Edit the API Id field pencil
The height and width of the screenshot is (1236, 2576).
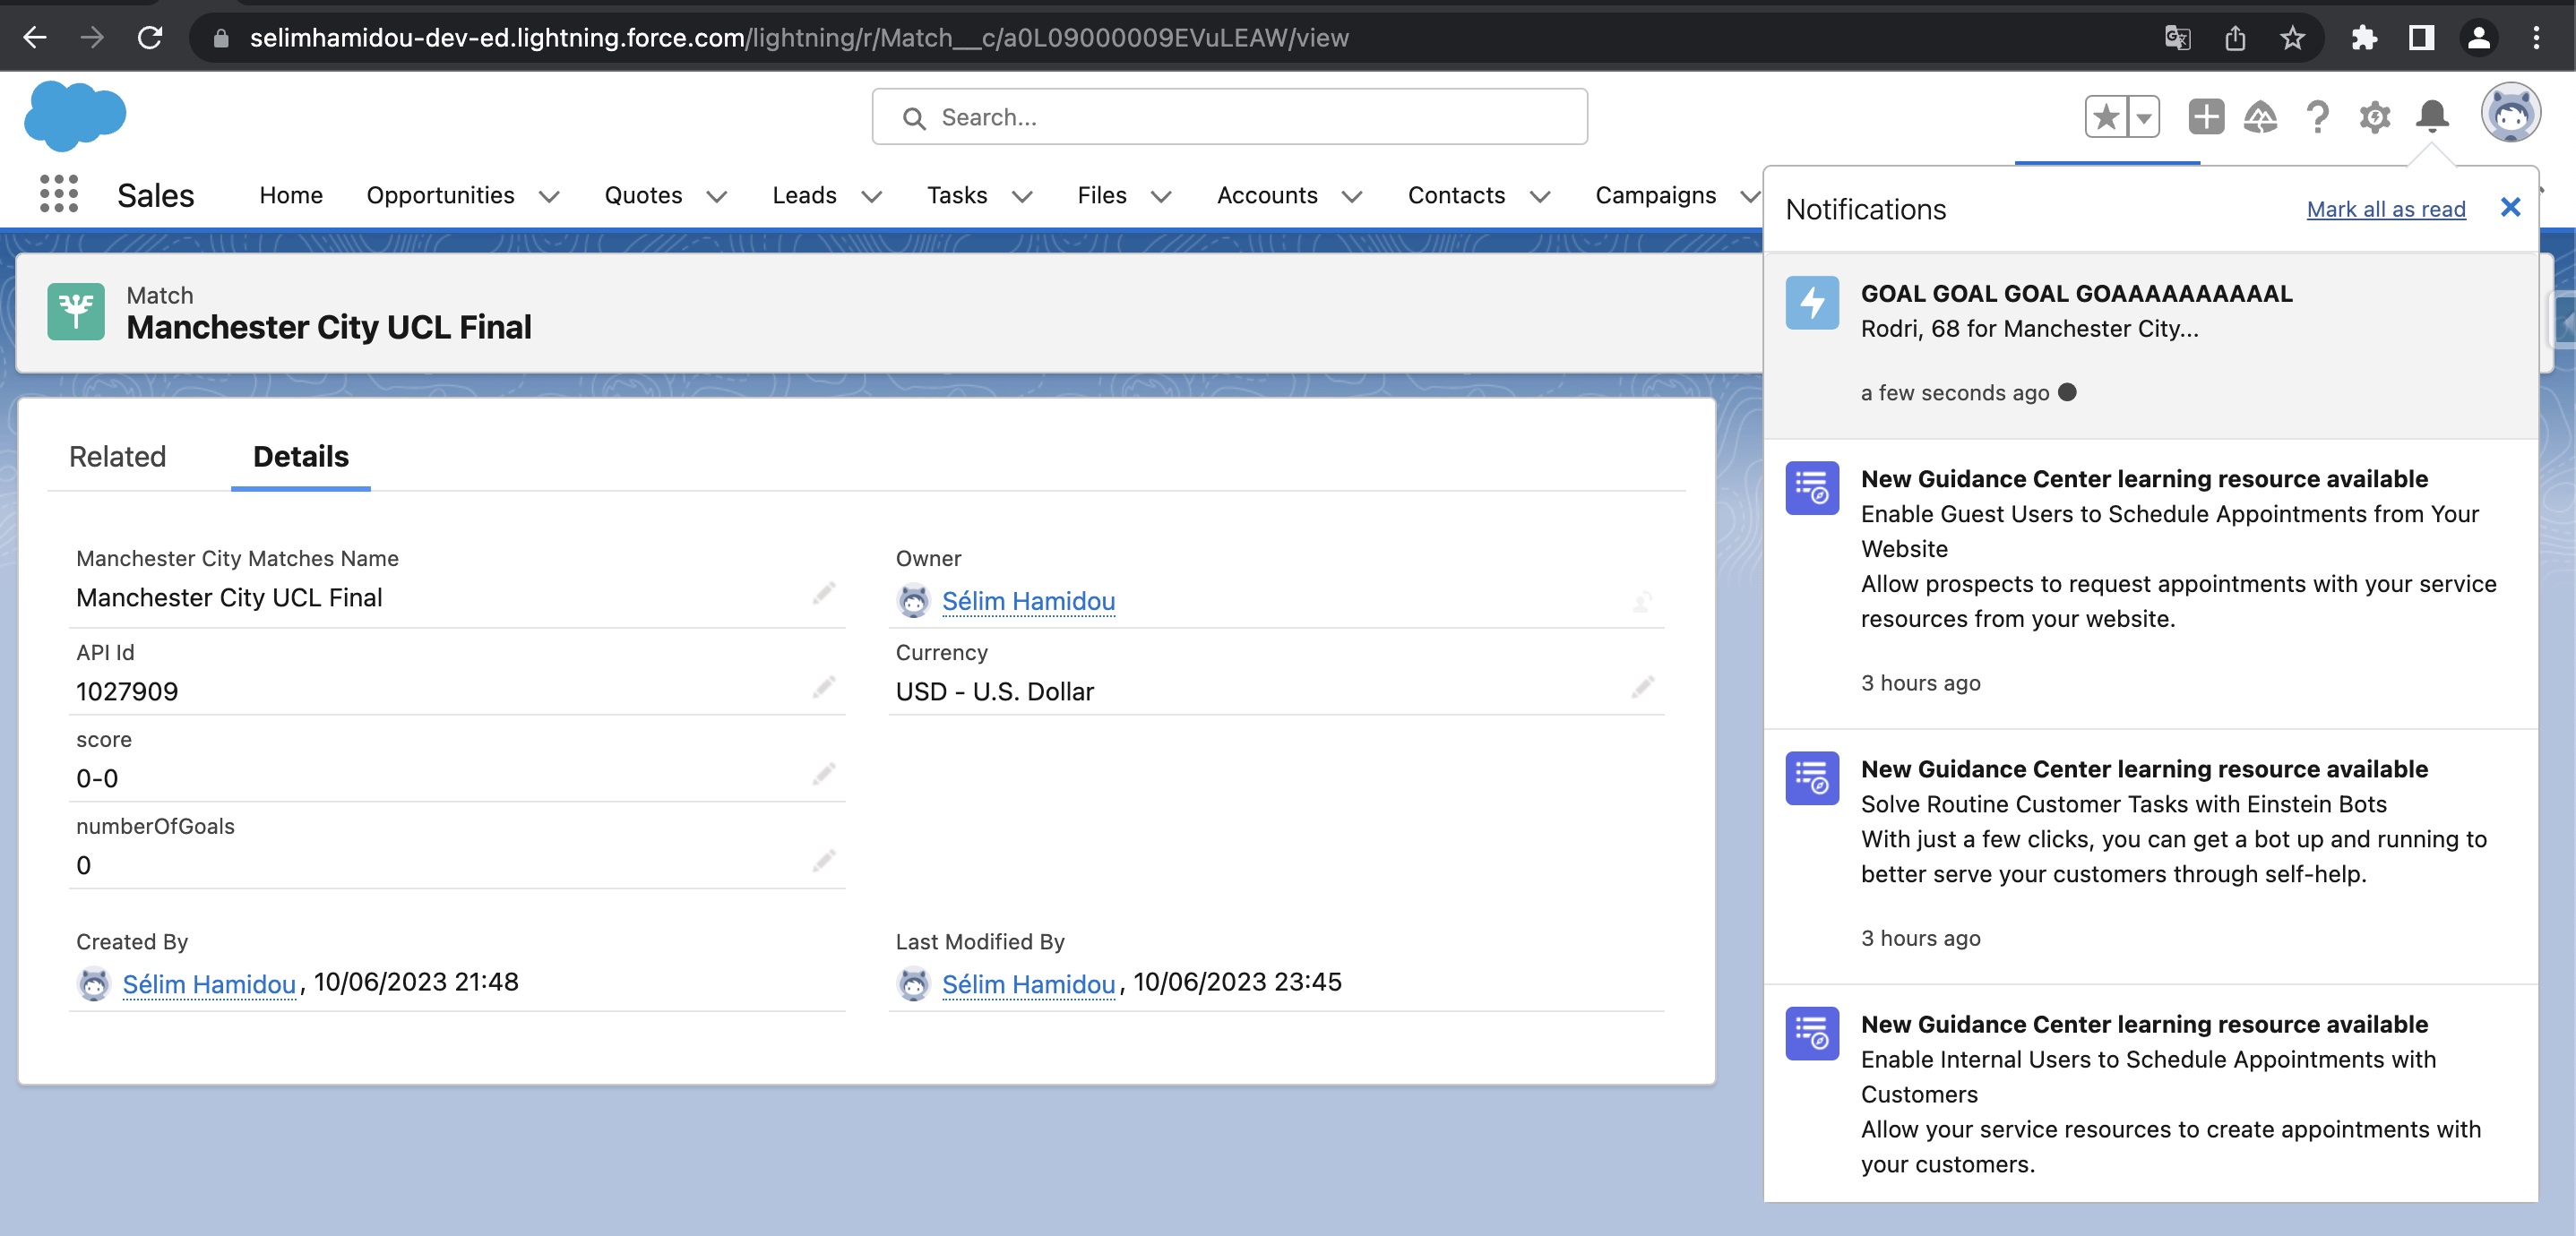[823, 687]
